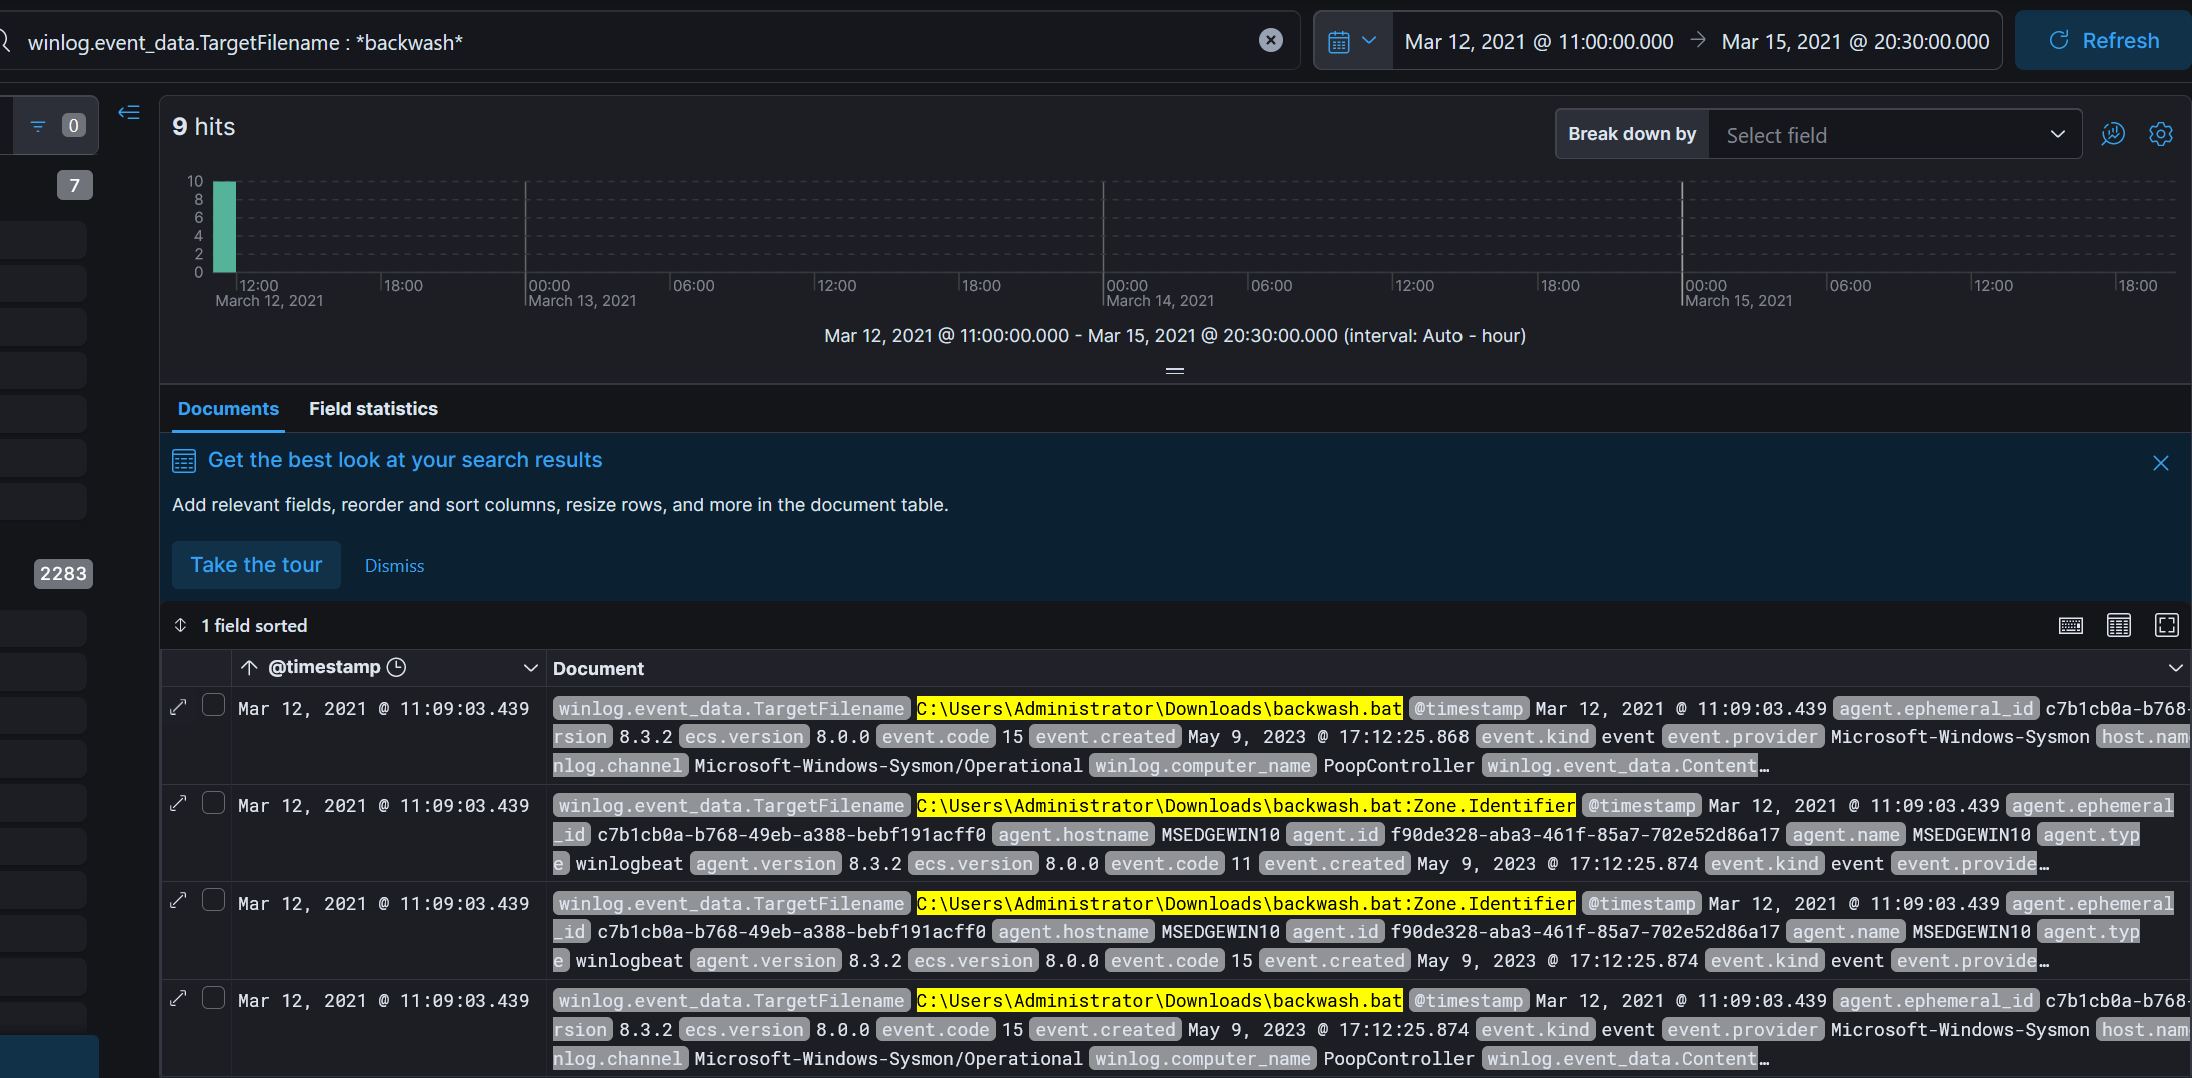Click the Refresh button
Image resolution: width=2192 pixels, height=1078 pixels.
(x=2103, y=40)
